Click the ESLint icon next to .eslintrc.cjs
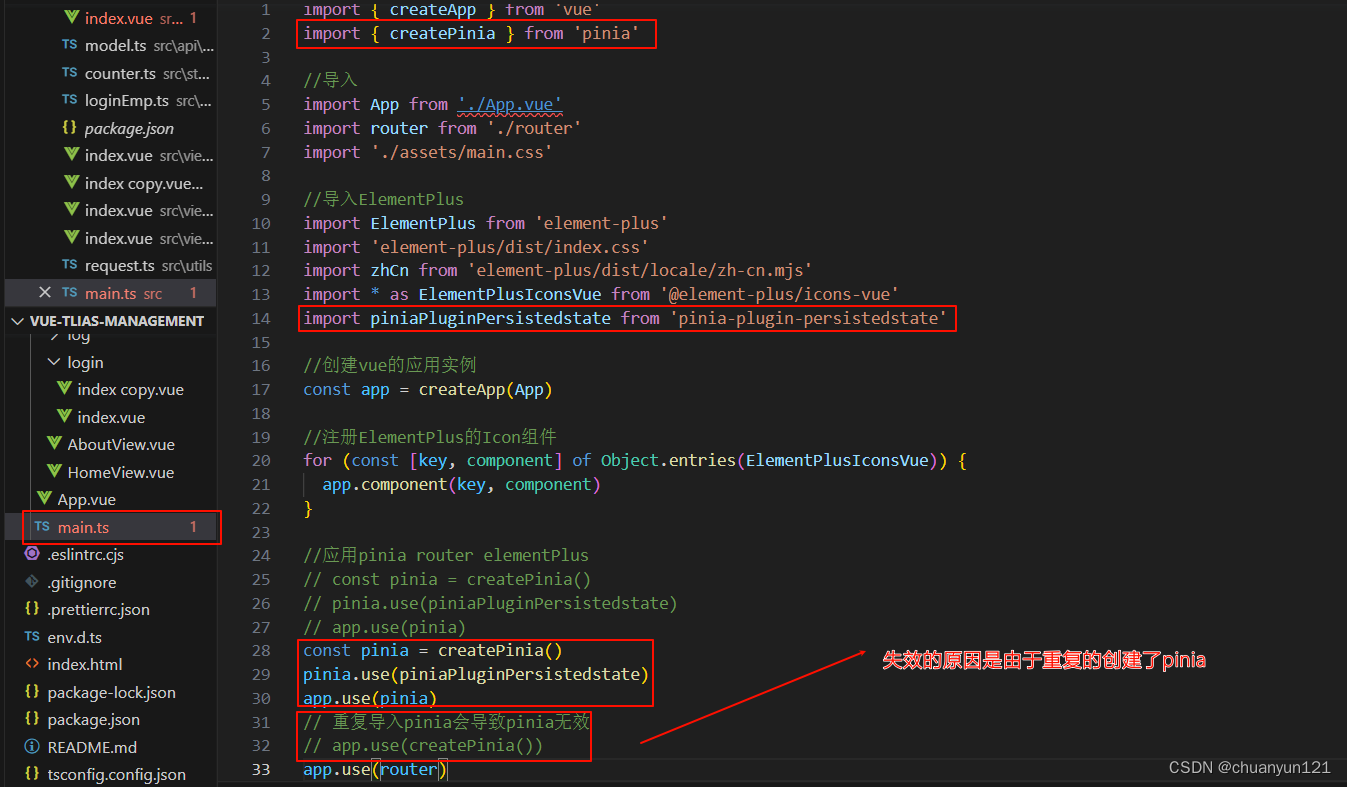 (31, 554)
